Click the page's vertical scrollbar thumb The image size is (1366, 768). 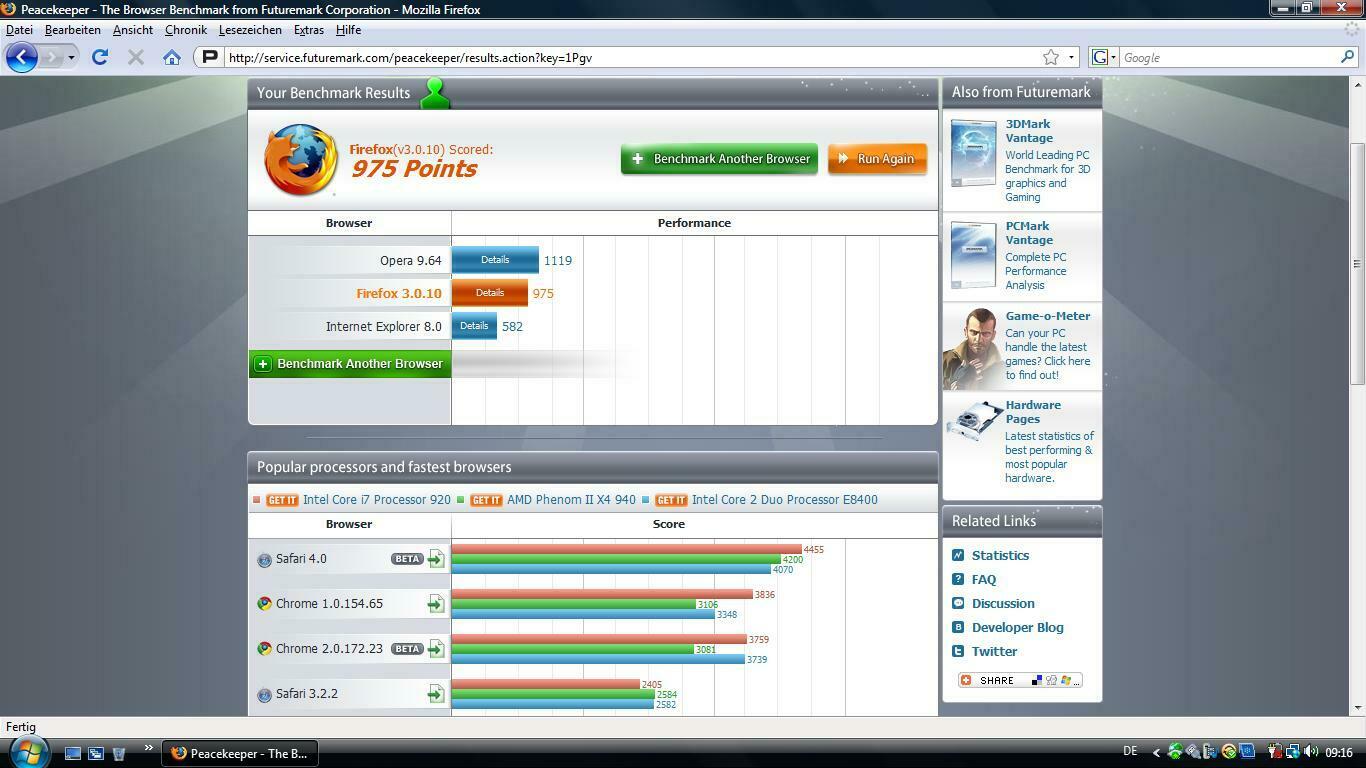coord(1357,262)
